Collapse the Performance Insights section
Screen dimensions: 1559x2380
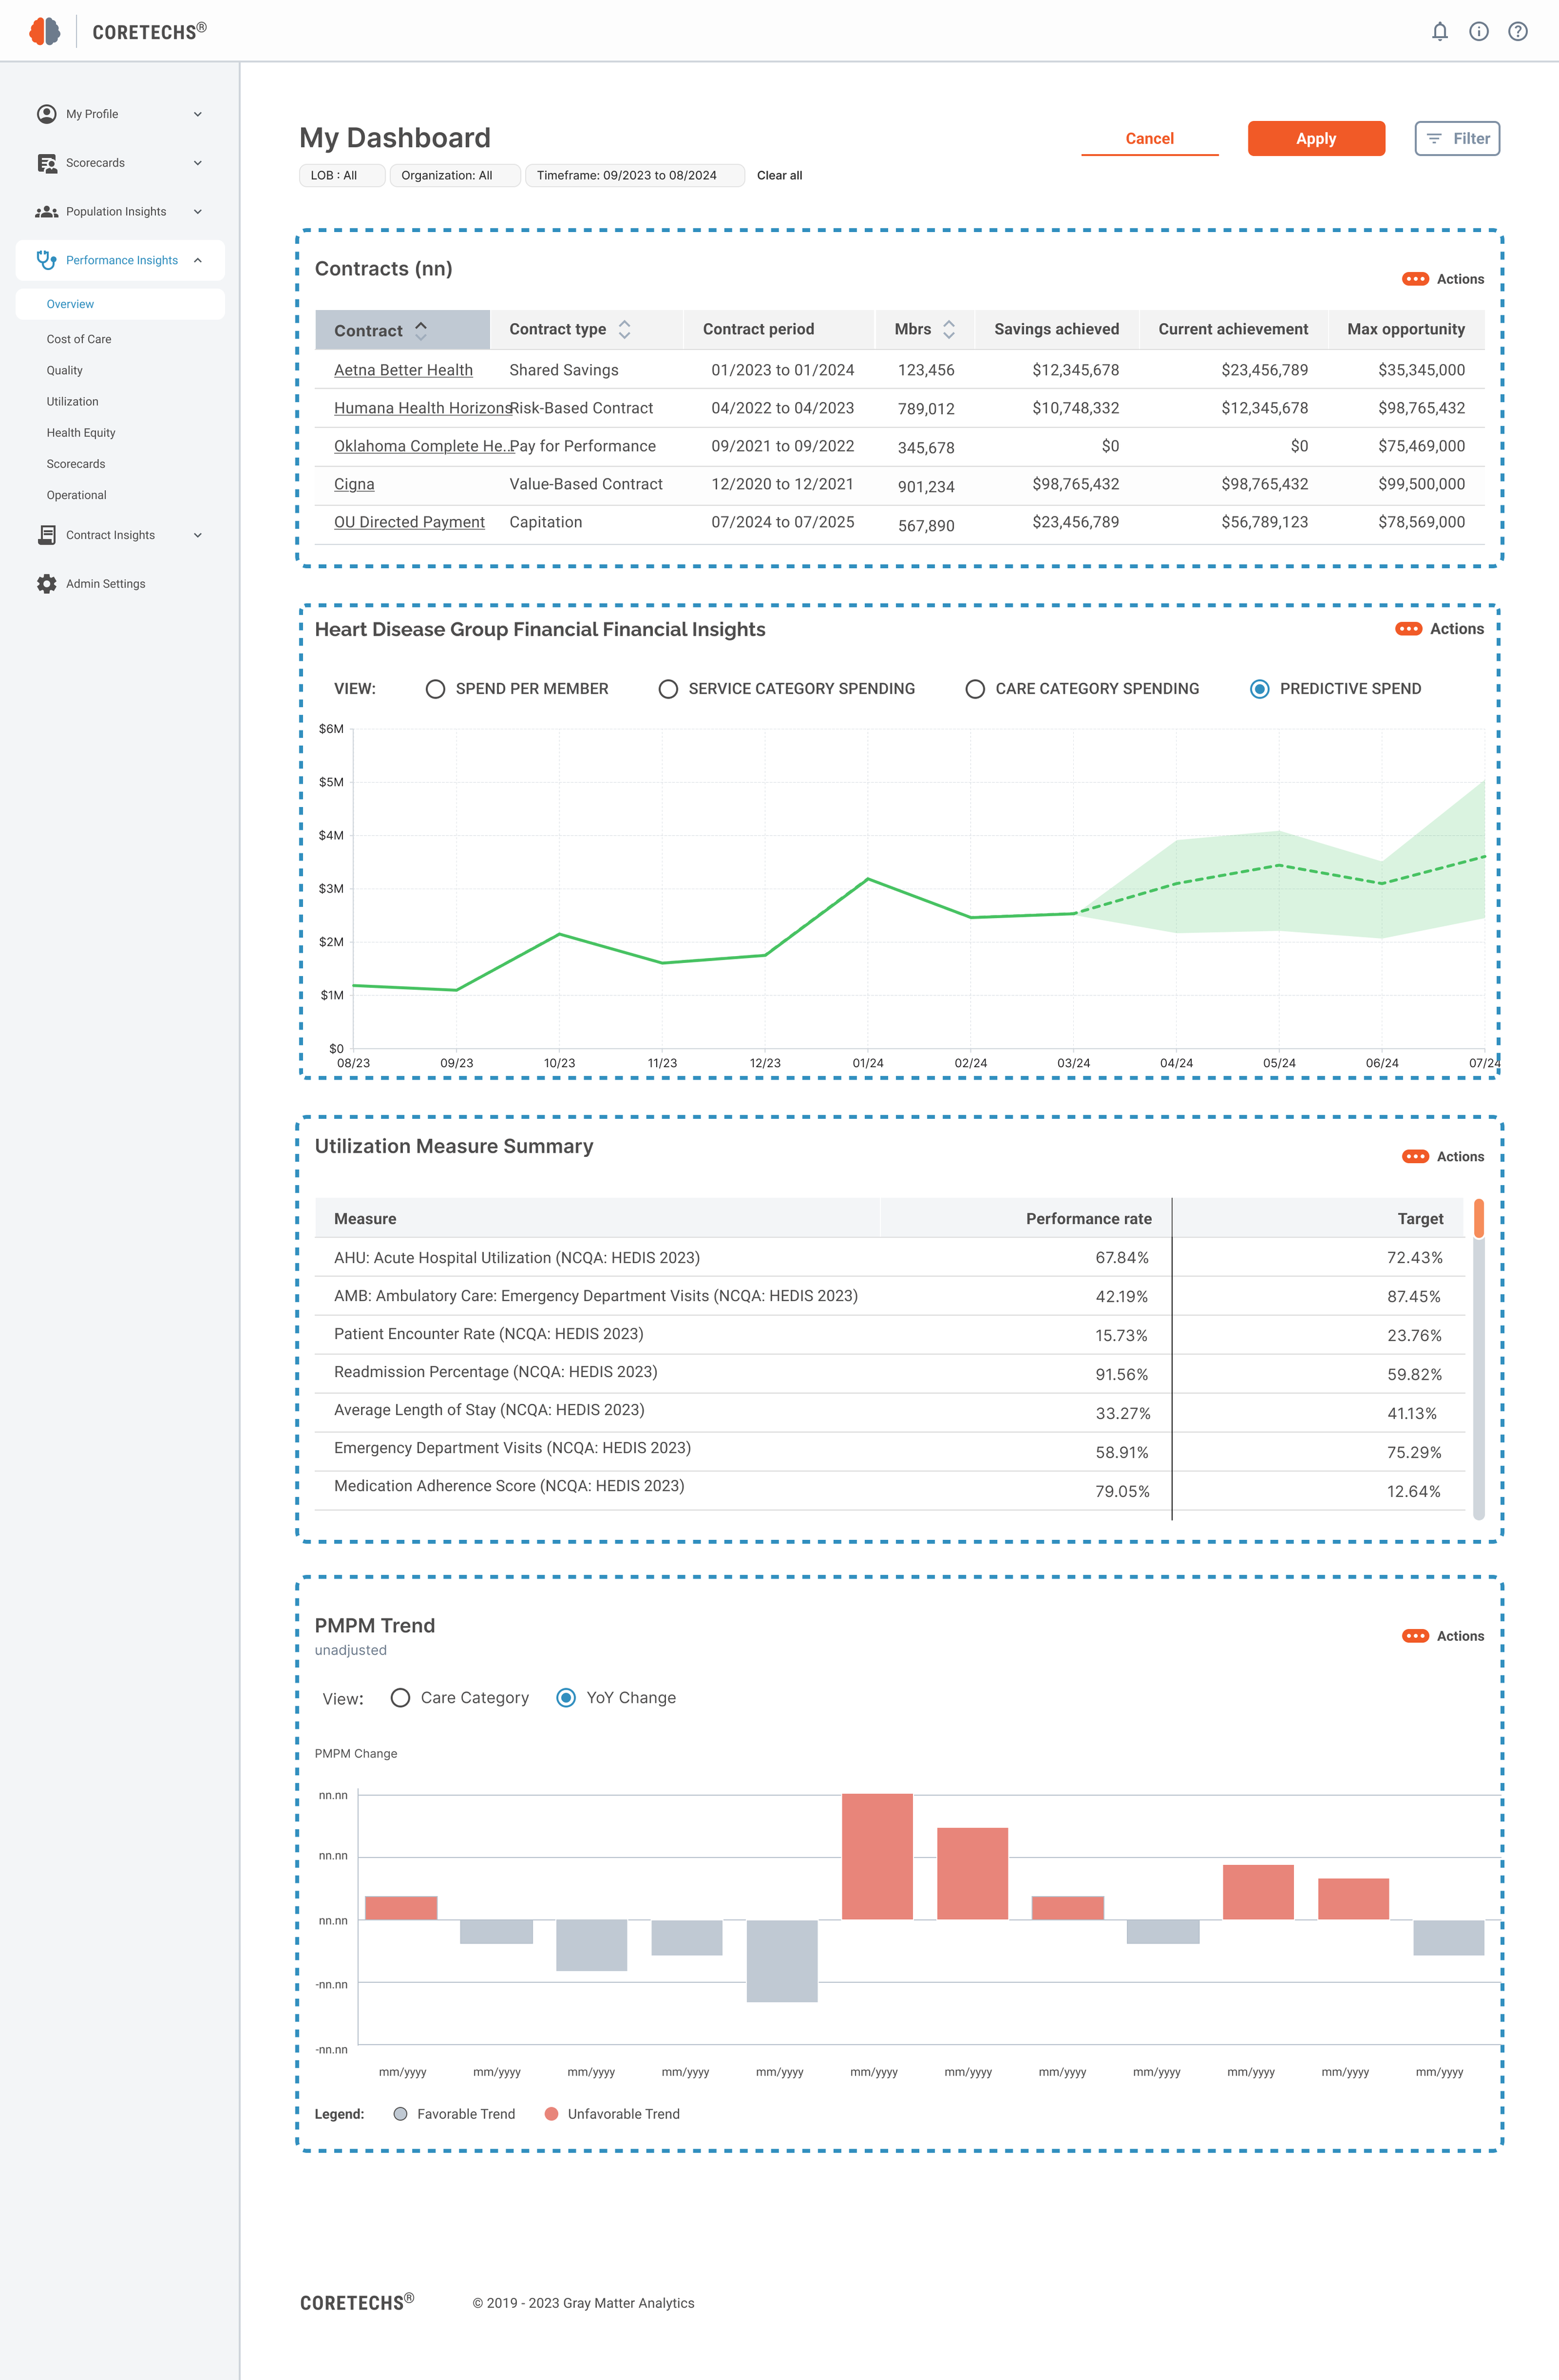coord(197,260)
